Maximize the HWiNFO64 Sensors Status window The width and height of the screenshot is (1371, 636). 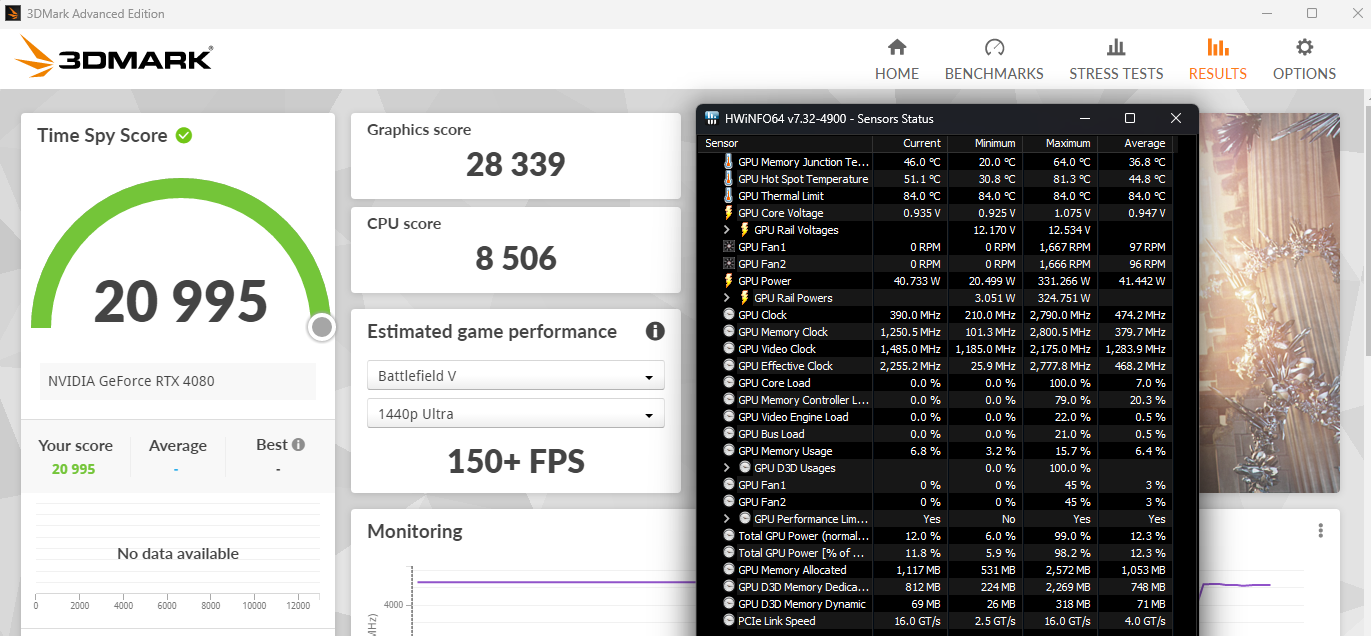(x=1130, y=118)
